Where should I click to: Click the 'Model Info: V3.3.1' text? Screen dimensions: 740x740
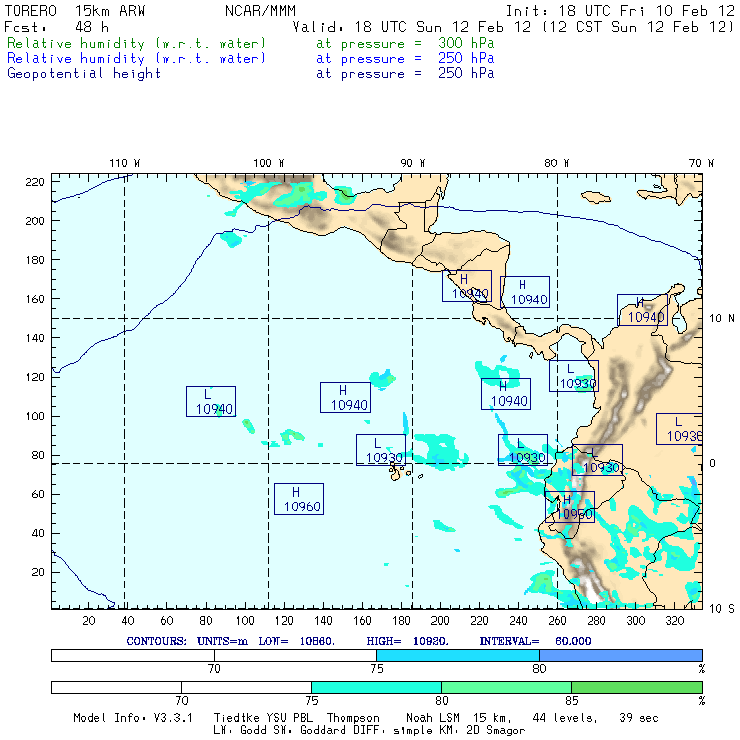coord(133,718)
